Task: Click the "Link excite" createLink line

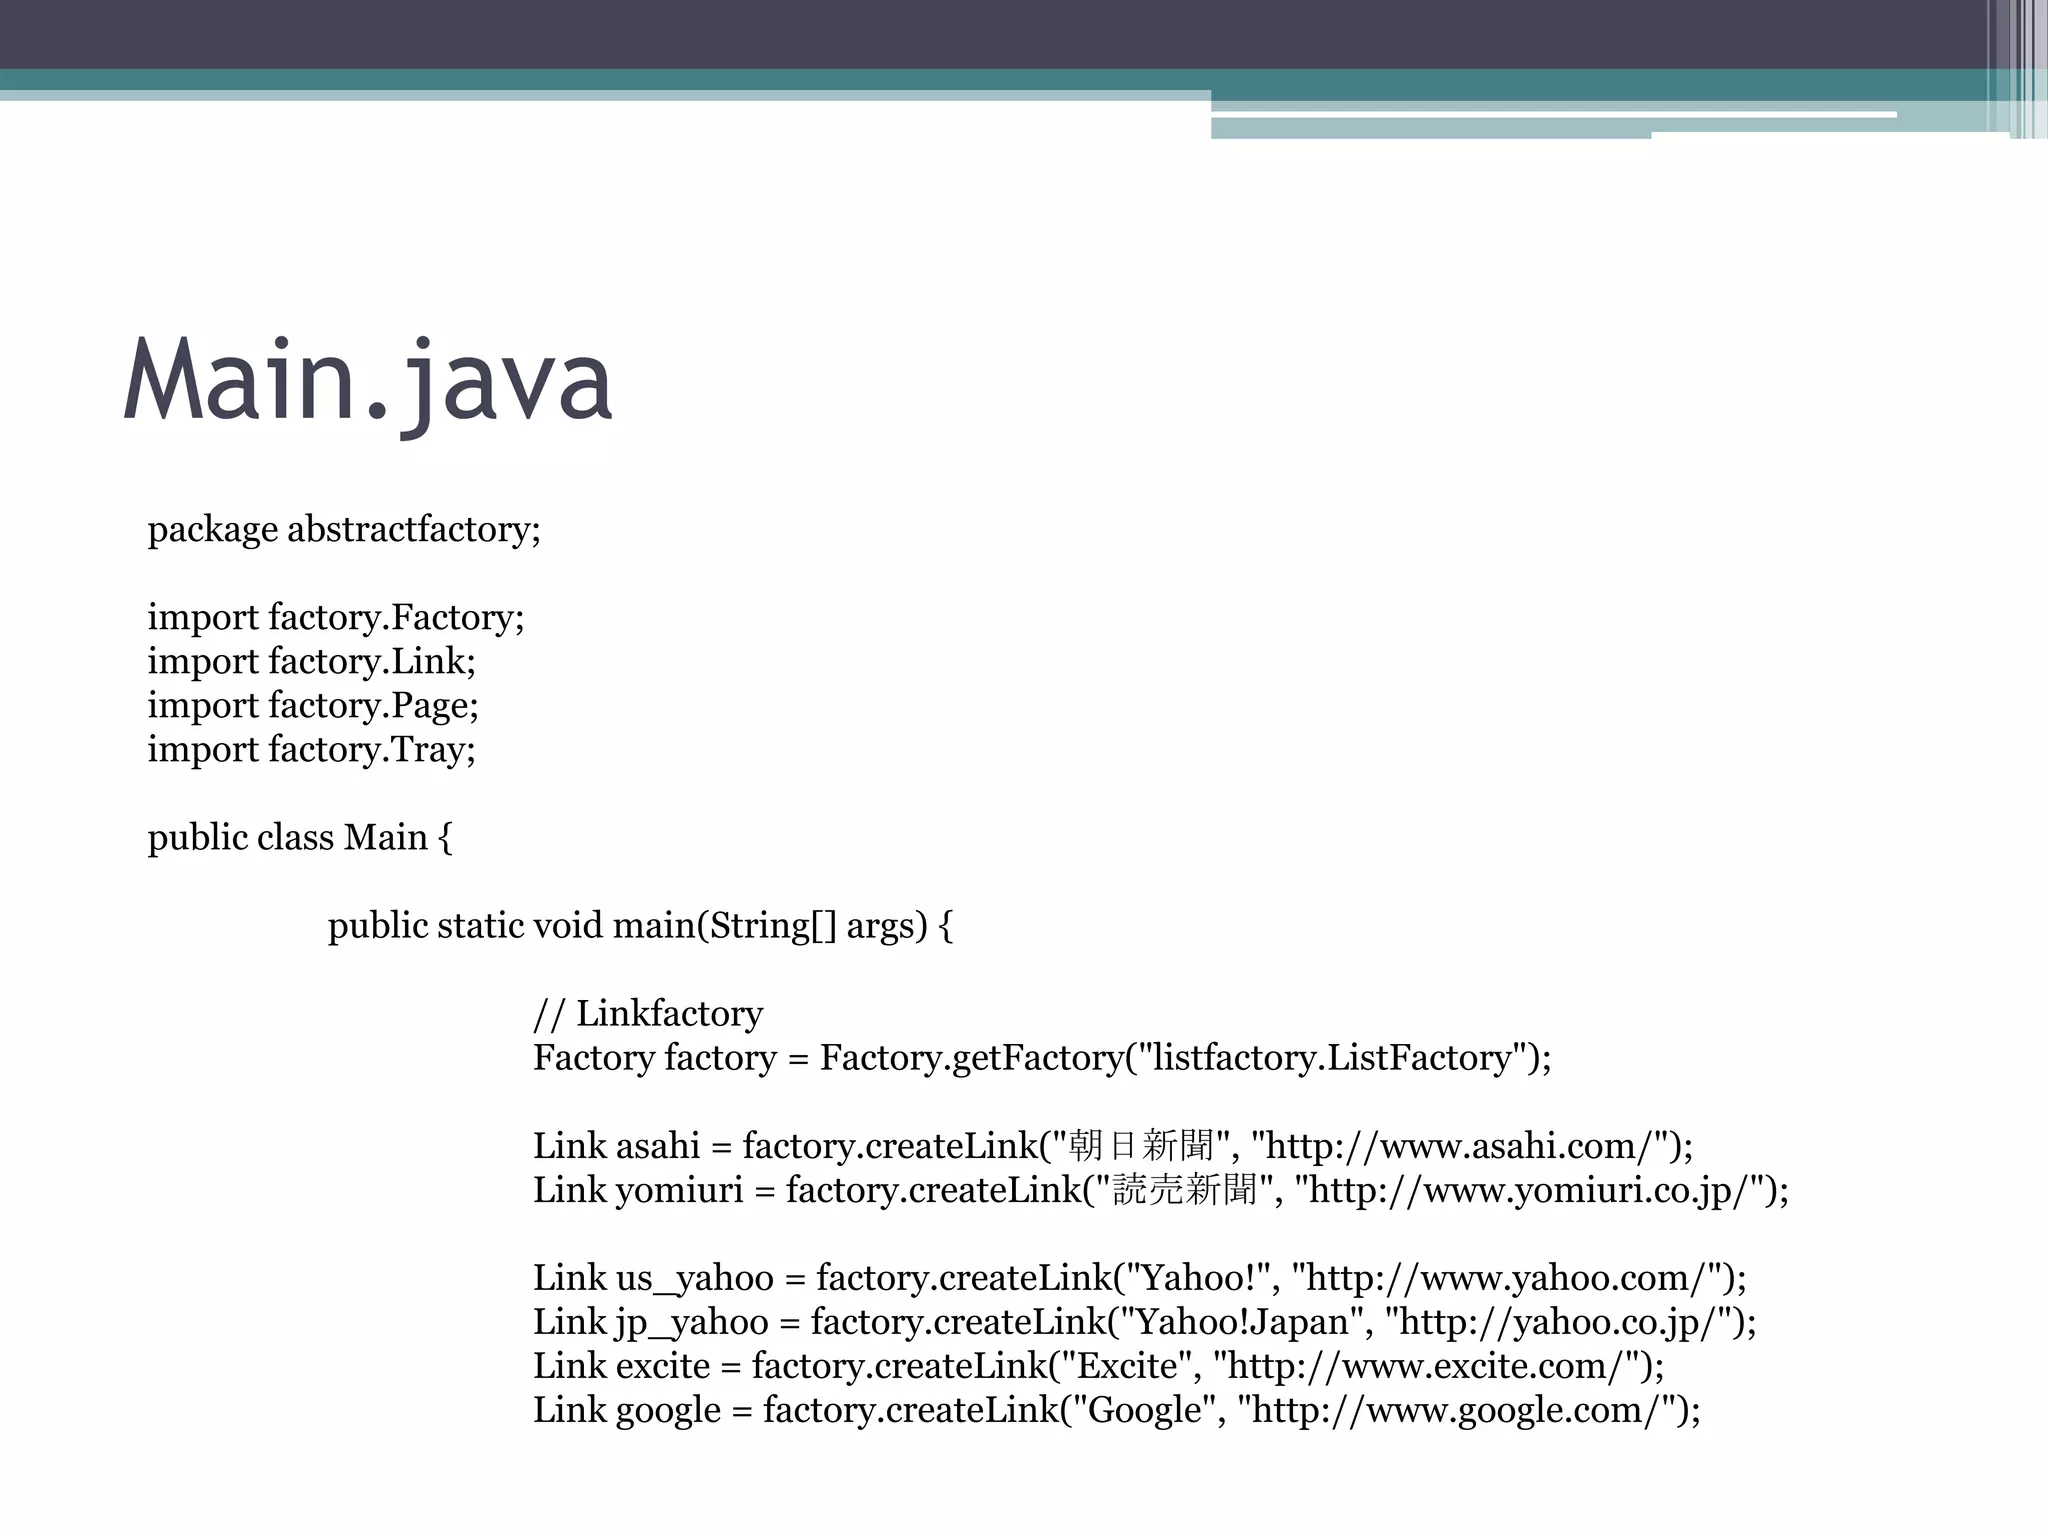Action: point(1099,1365)
